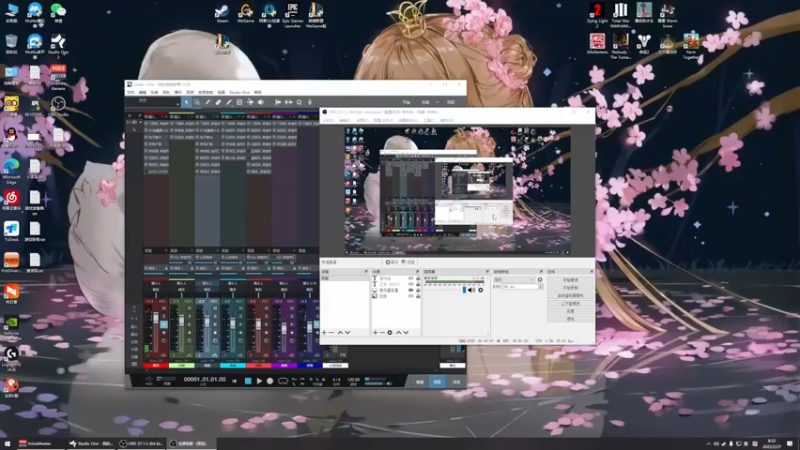This screenshot has height=450, width=800.
Task: Add a scene with OBS Scenes plus button
Action: [x=324, y=333]
